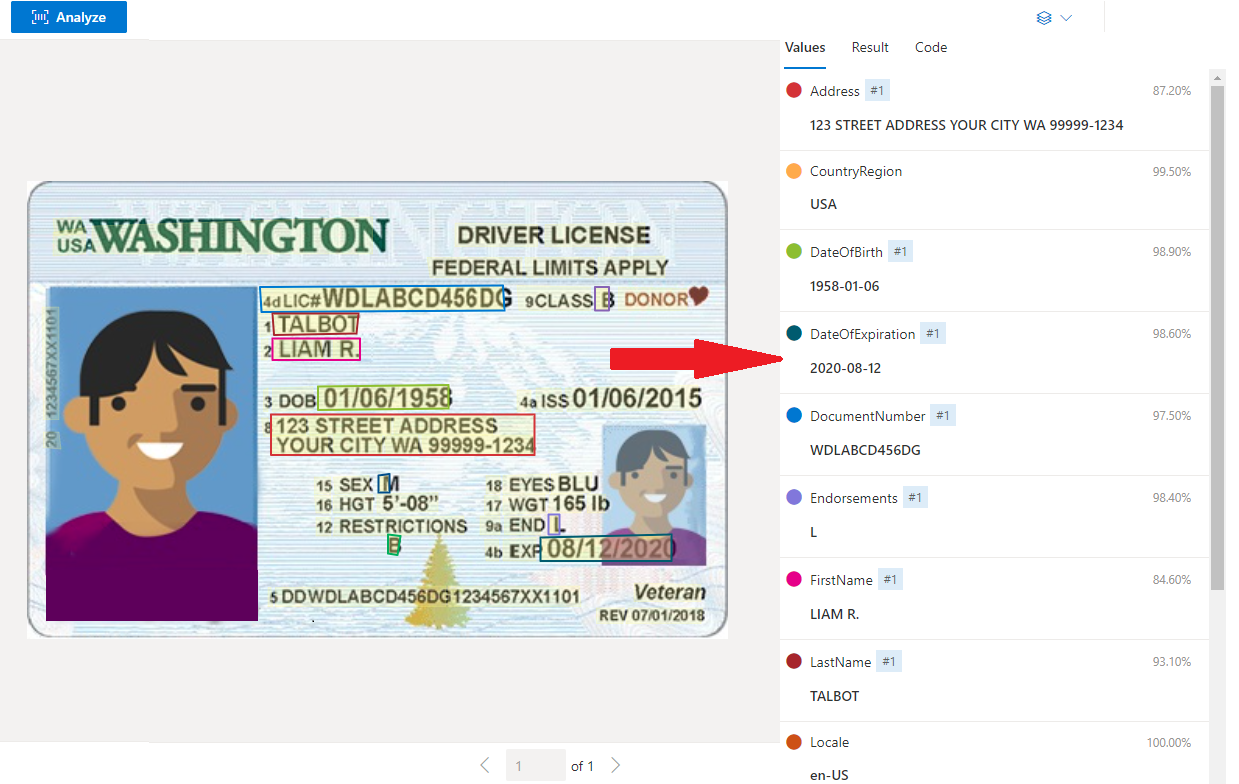The width and height of the screenshot is (1239, 784).
Task: Click the #1 badge next to Address
Action: (876, 89)
